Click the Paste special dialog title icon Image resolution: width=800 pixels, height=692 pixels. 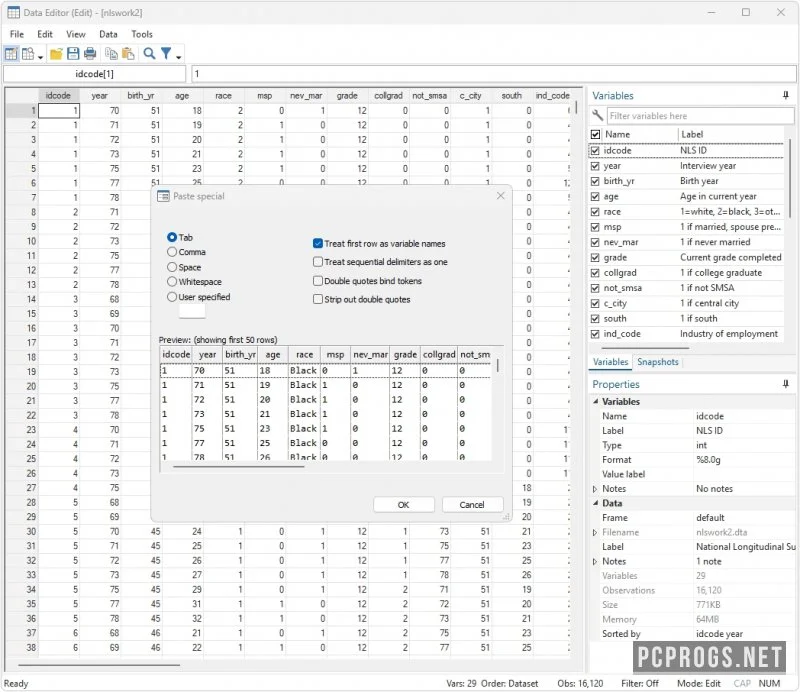click(163, 196)
